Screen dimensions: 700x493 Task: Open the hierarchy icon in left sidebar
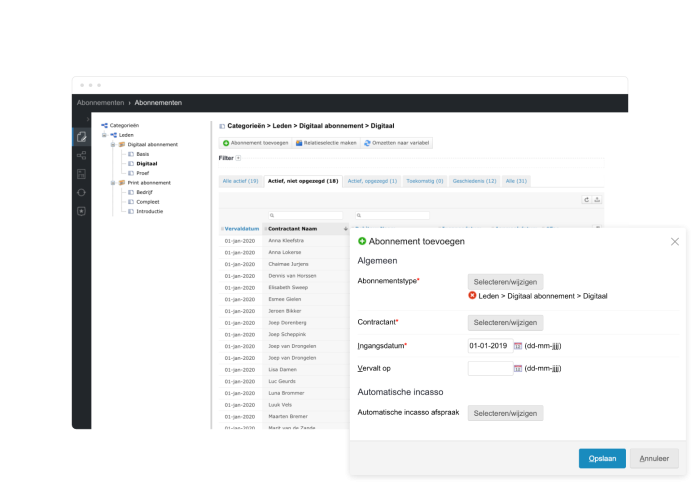pos(81,155)
